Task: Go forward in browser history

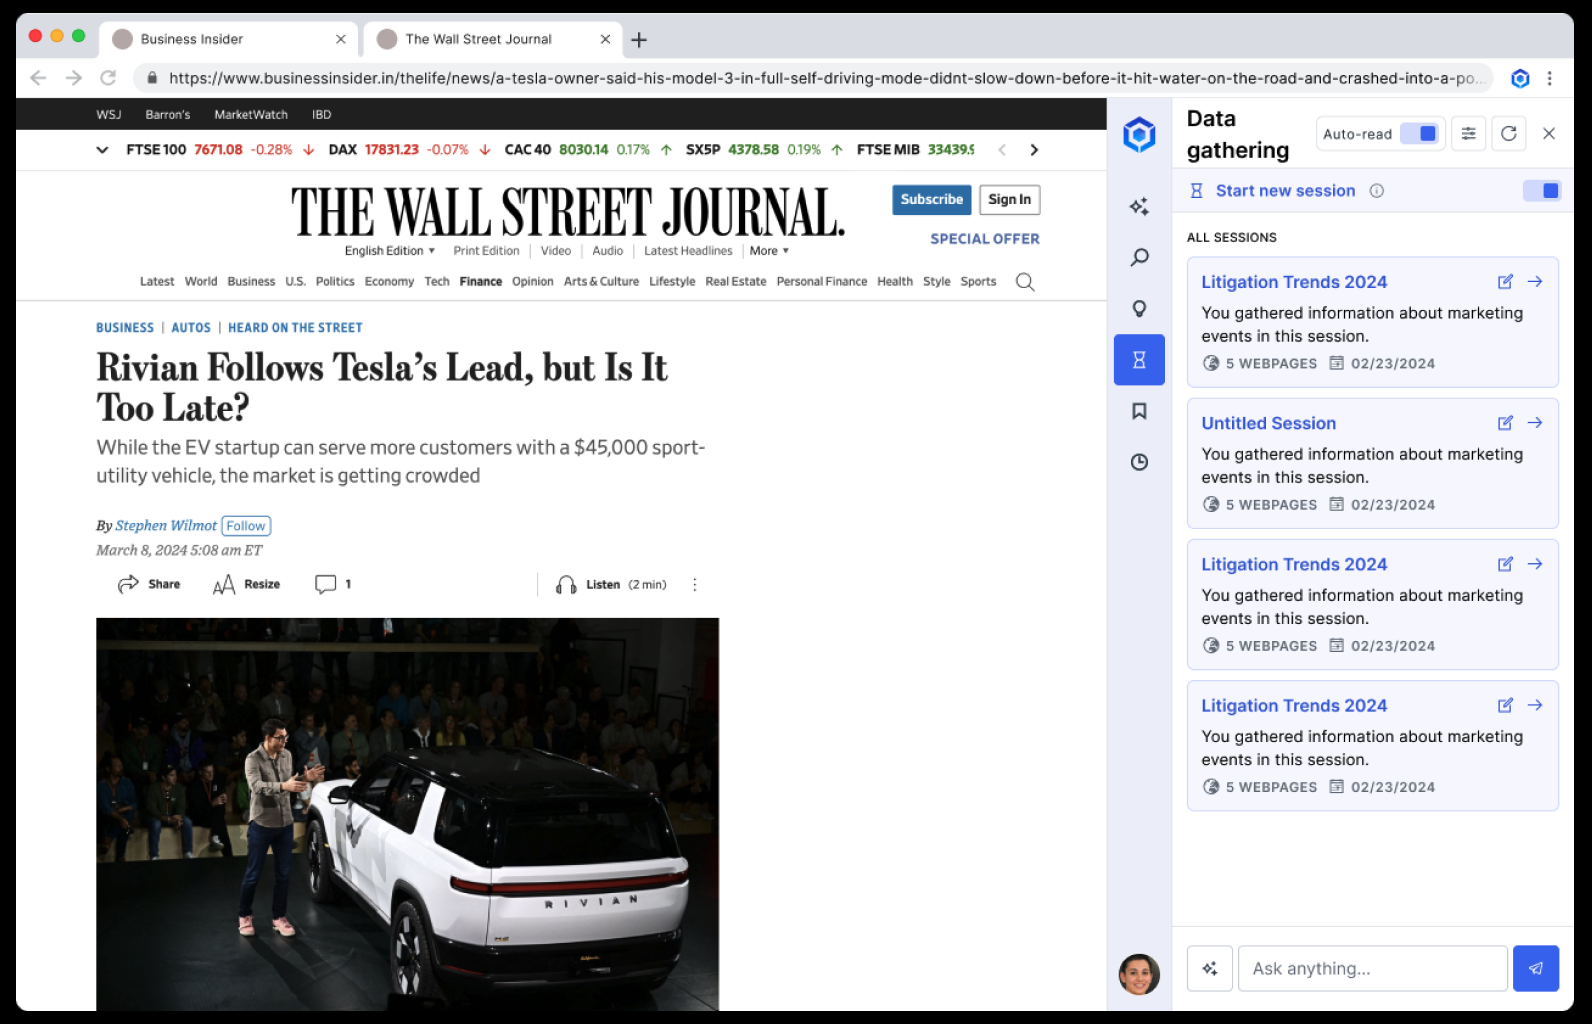Action: (x=73, y=78)
